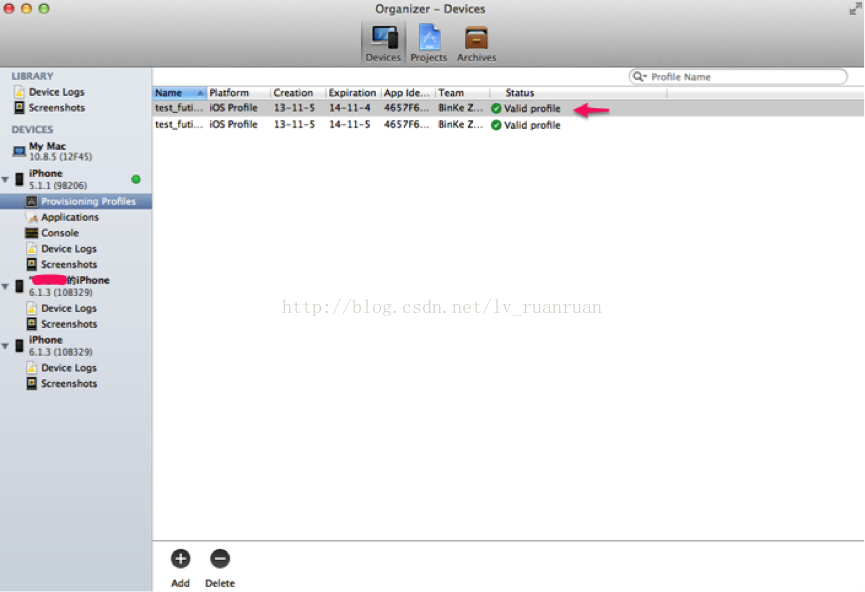
Task: Select Screenshots under Library
Action: [x=56, y=108]
